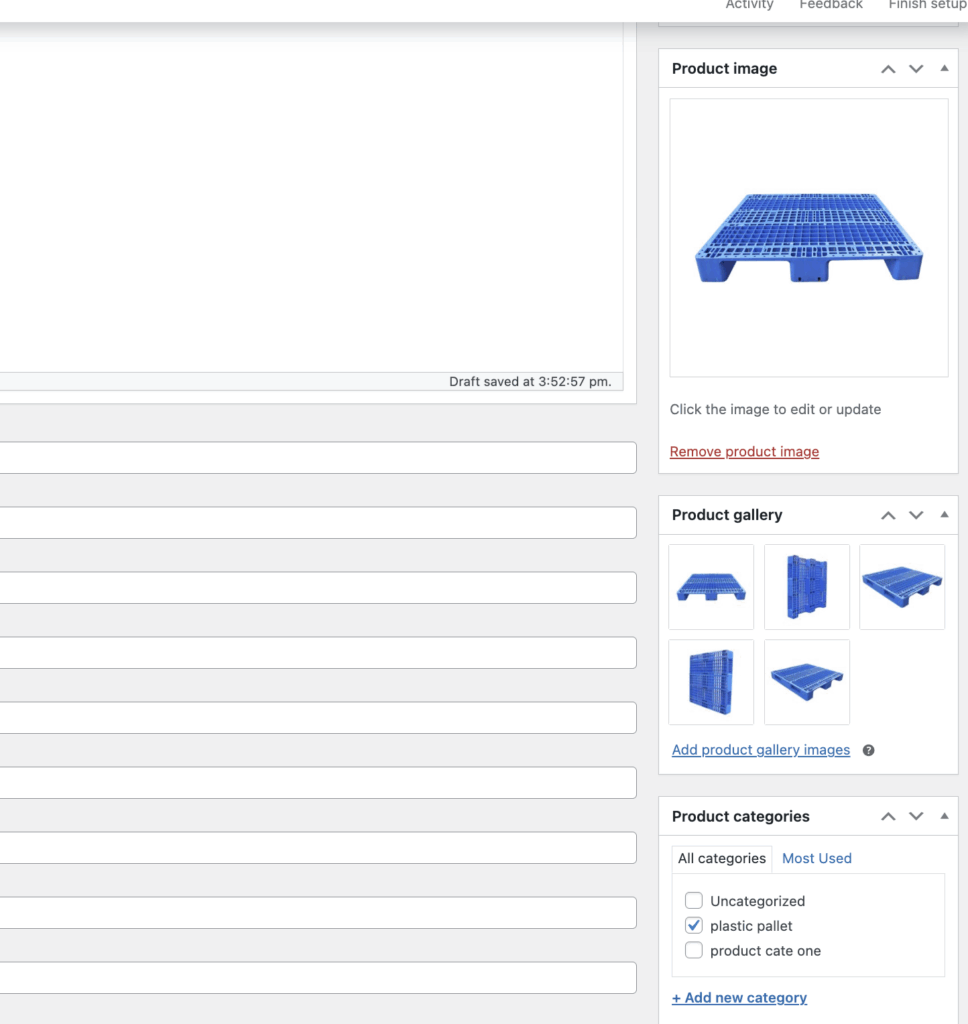The image size is (968, 1024).
Task: Move Product gallery panel down
Action: click(x=916, y=515)
